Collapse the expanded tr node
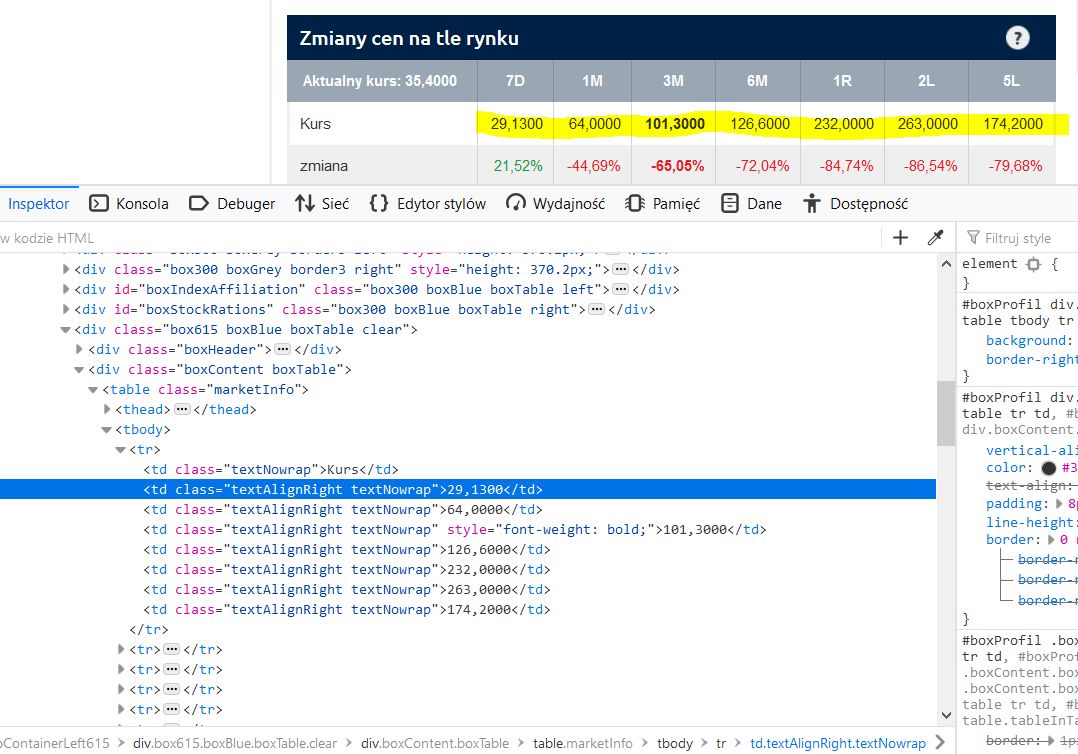Viewport: 1078px width, 754px height. (x=120, y=450)
